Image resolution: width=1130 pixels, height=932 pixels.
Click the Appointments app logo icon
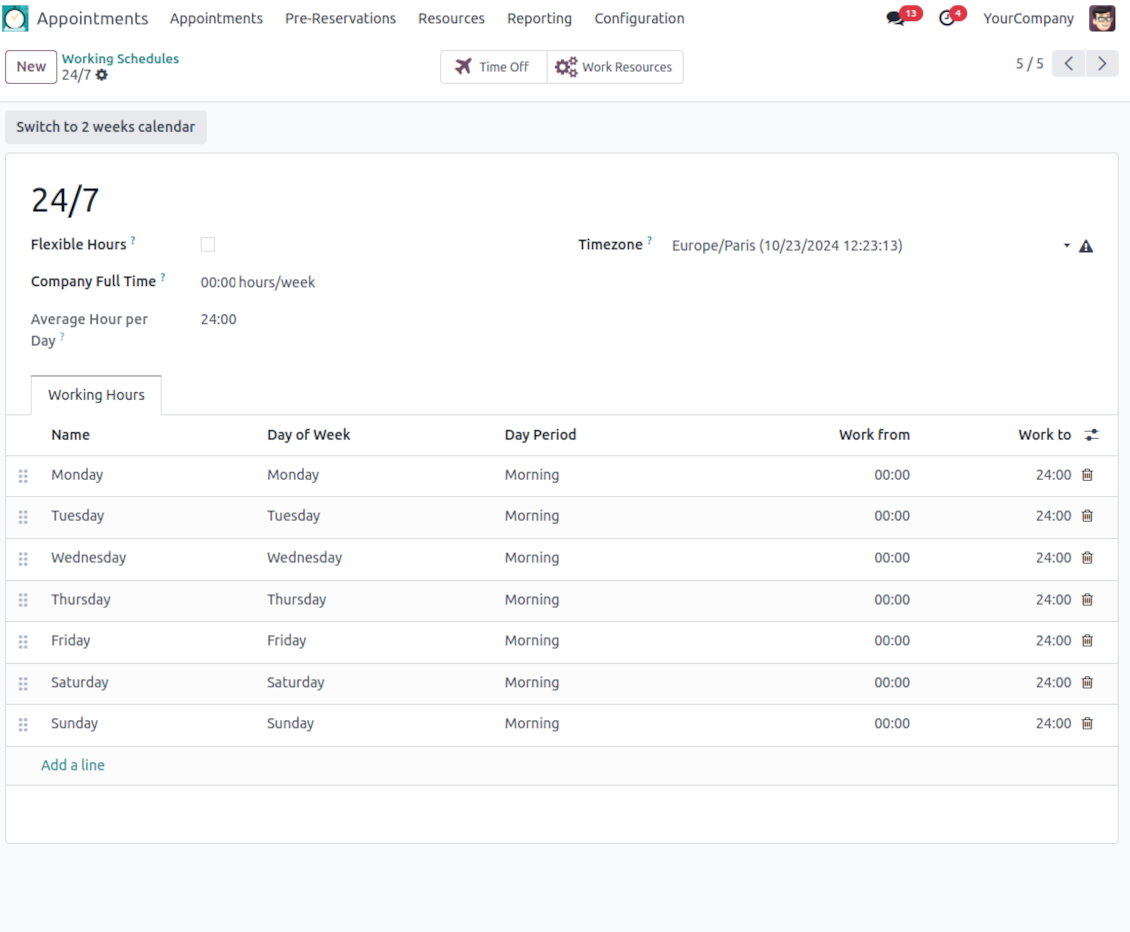16,18
